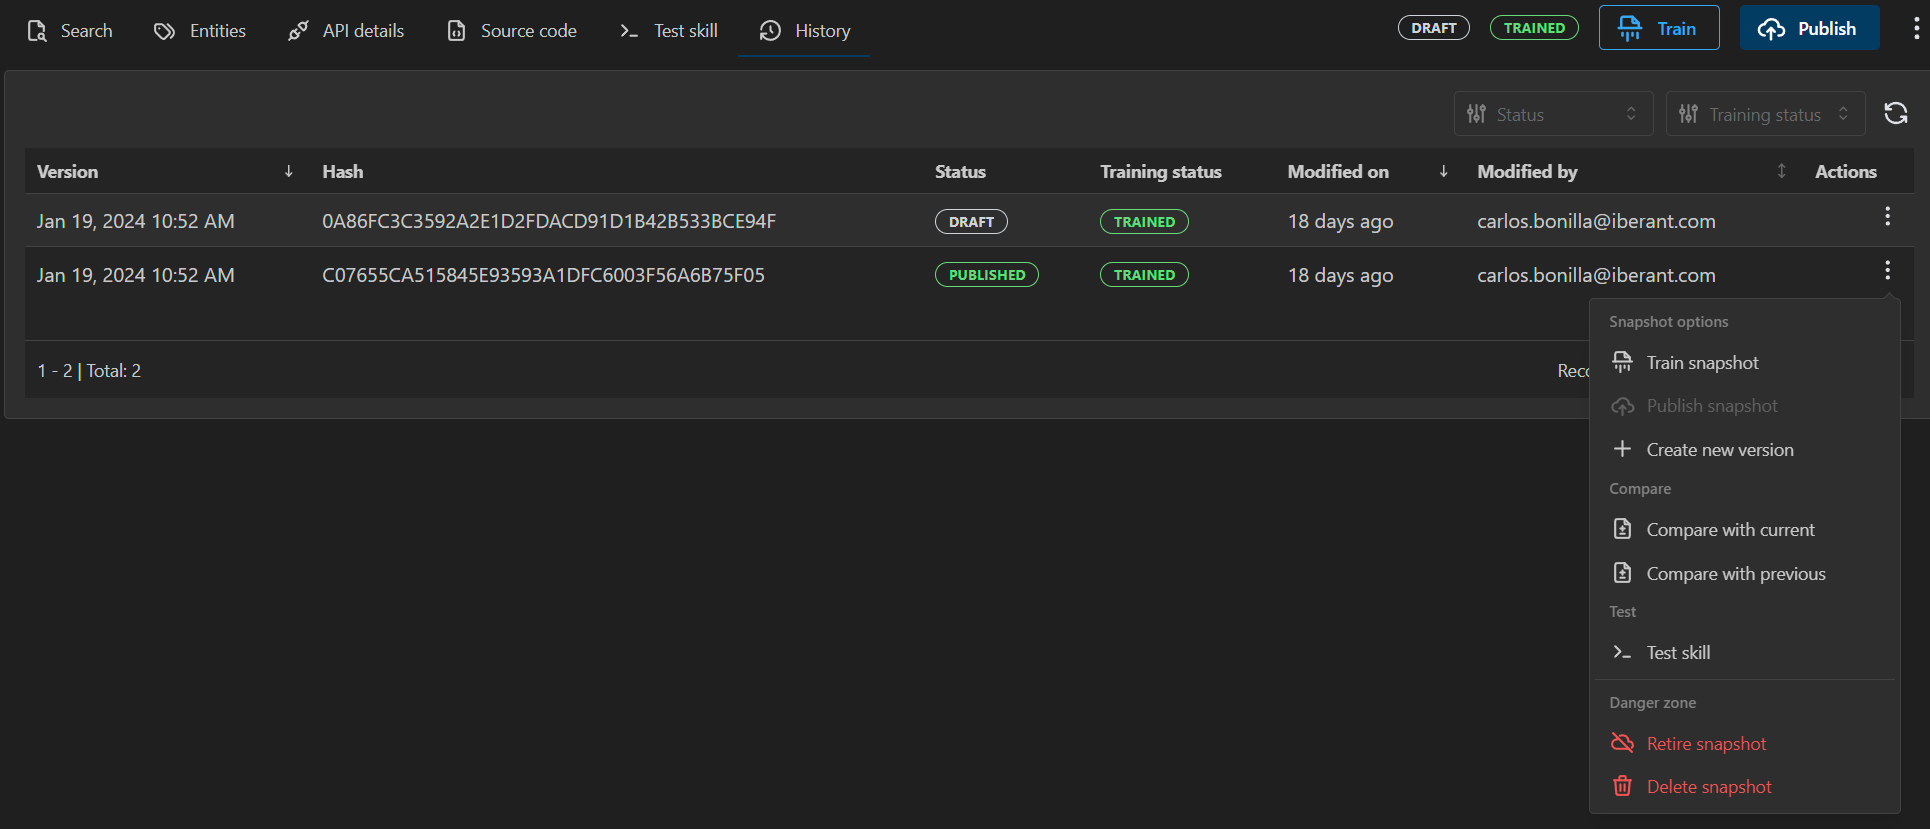The image size is (1930, 829).
Task: Sort by Modified on column arrow
Action: [x=1443, y=171]
